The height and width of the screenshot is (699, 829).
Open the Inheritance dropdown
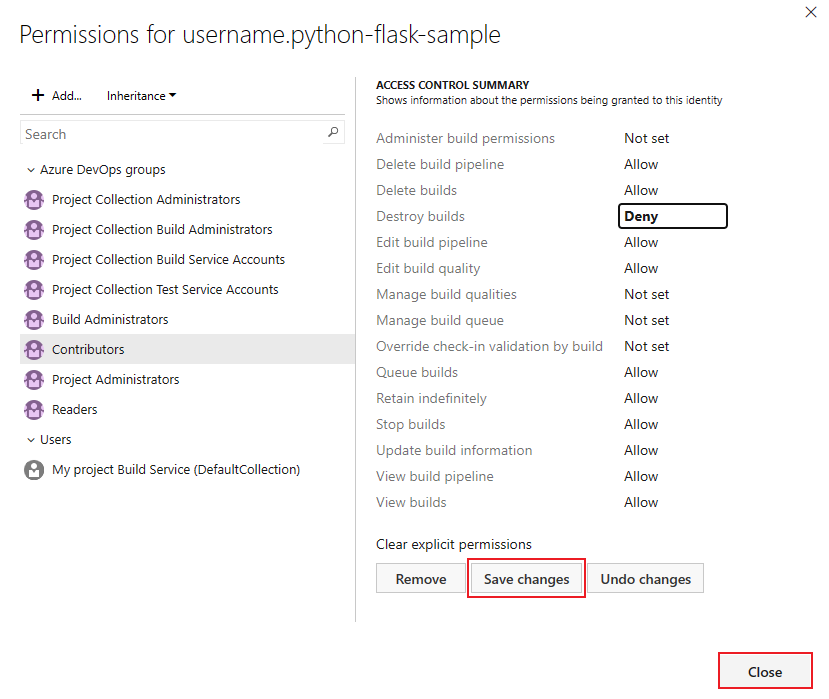click(141, 96)
